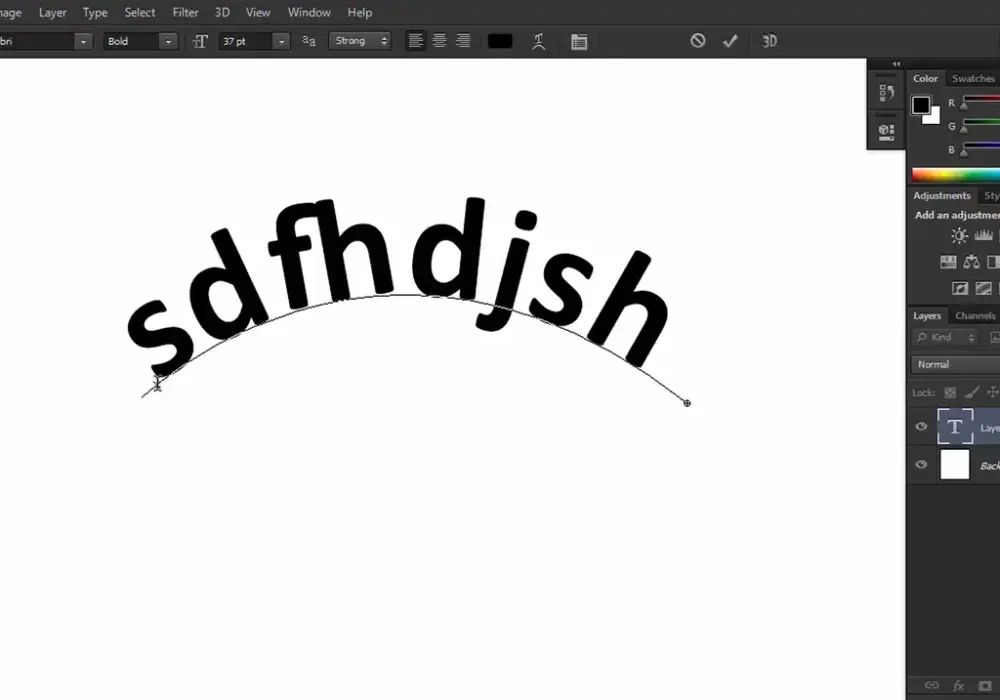Image resolution: width=1000 pixels, height=700 pixels.
Task: Click the path end anchor point
Action: [x=687, y=403]
